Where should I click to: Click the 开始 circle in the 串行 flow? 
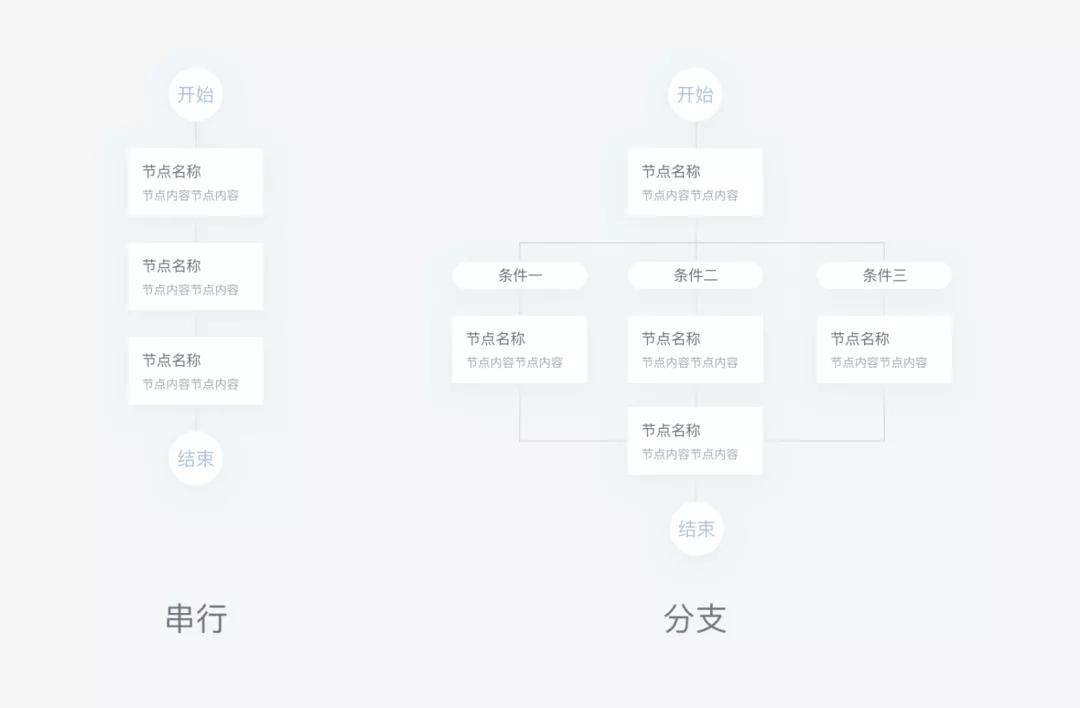click(x=196, y=94)
